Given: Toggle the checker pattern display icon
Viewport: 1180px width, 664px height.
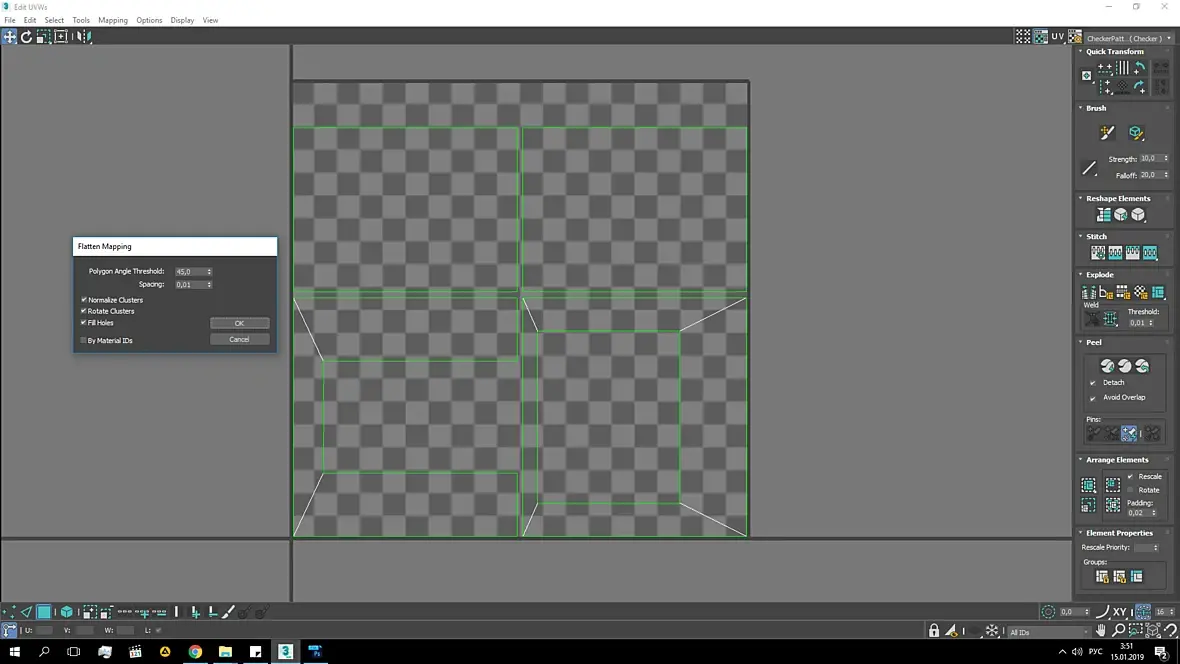Looking at the screenshot, I should [1040, 37].
